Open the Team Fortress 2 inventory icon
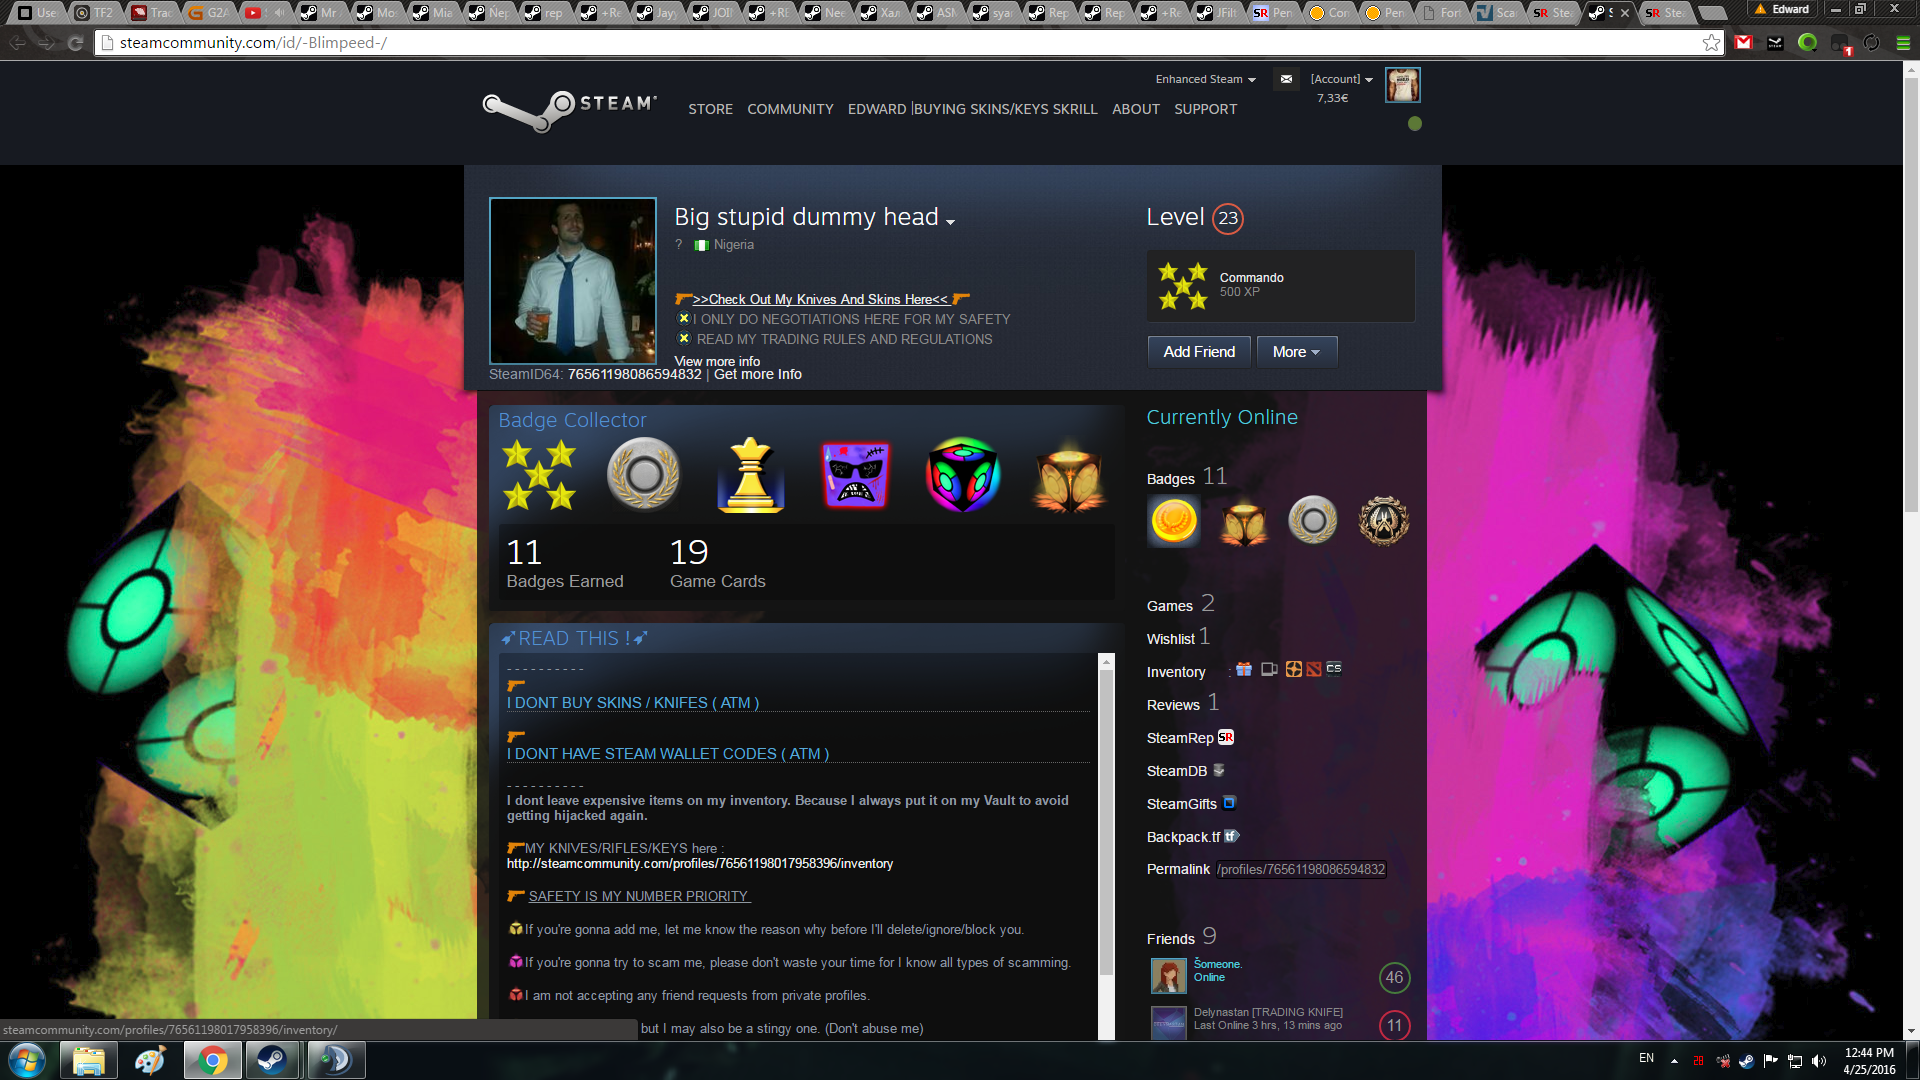The image size is (1920, 1080). [x=1293, y=669]
